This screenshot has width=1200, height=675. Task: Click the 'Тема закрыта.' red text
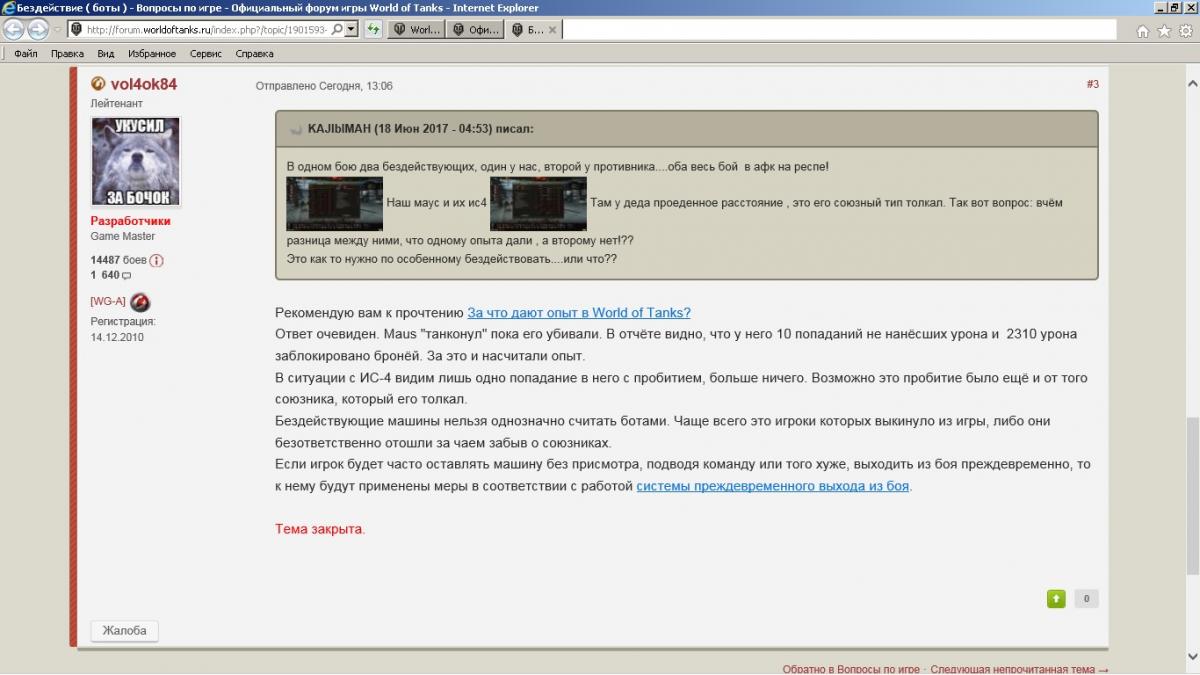320,529
